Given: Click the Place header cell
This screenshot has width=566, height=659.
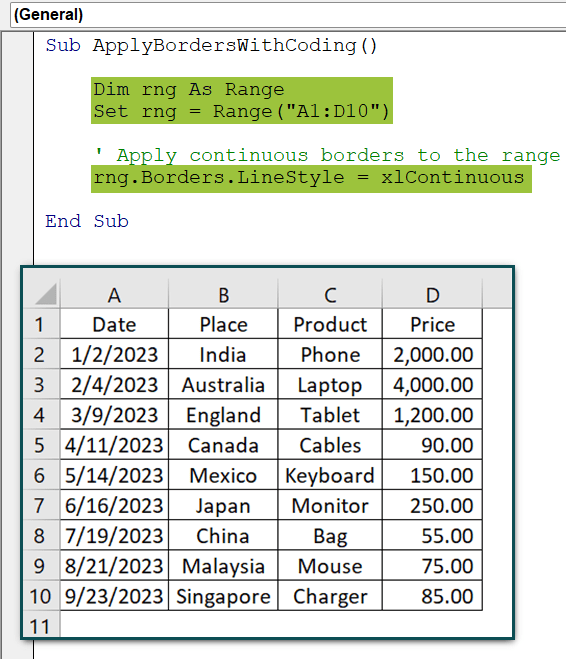Looking at the screenshot, I should [223, 324].
